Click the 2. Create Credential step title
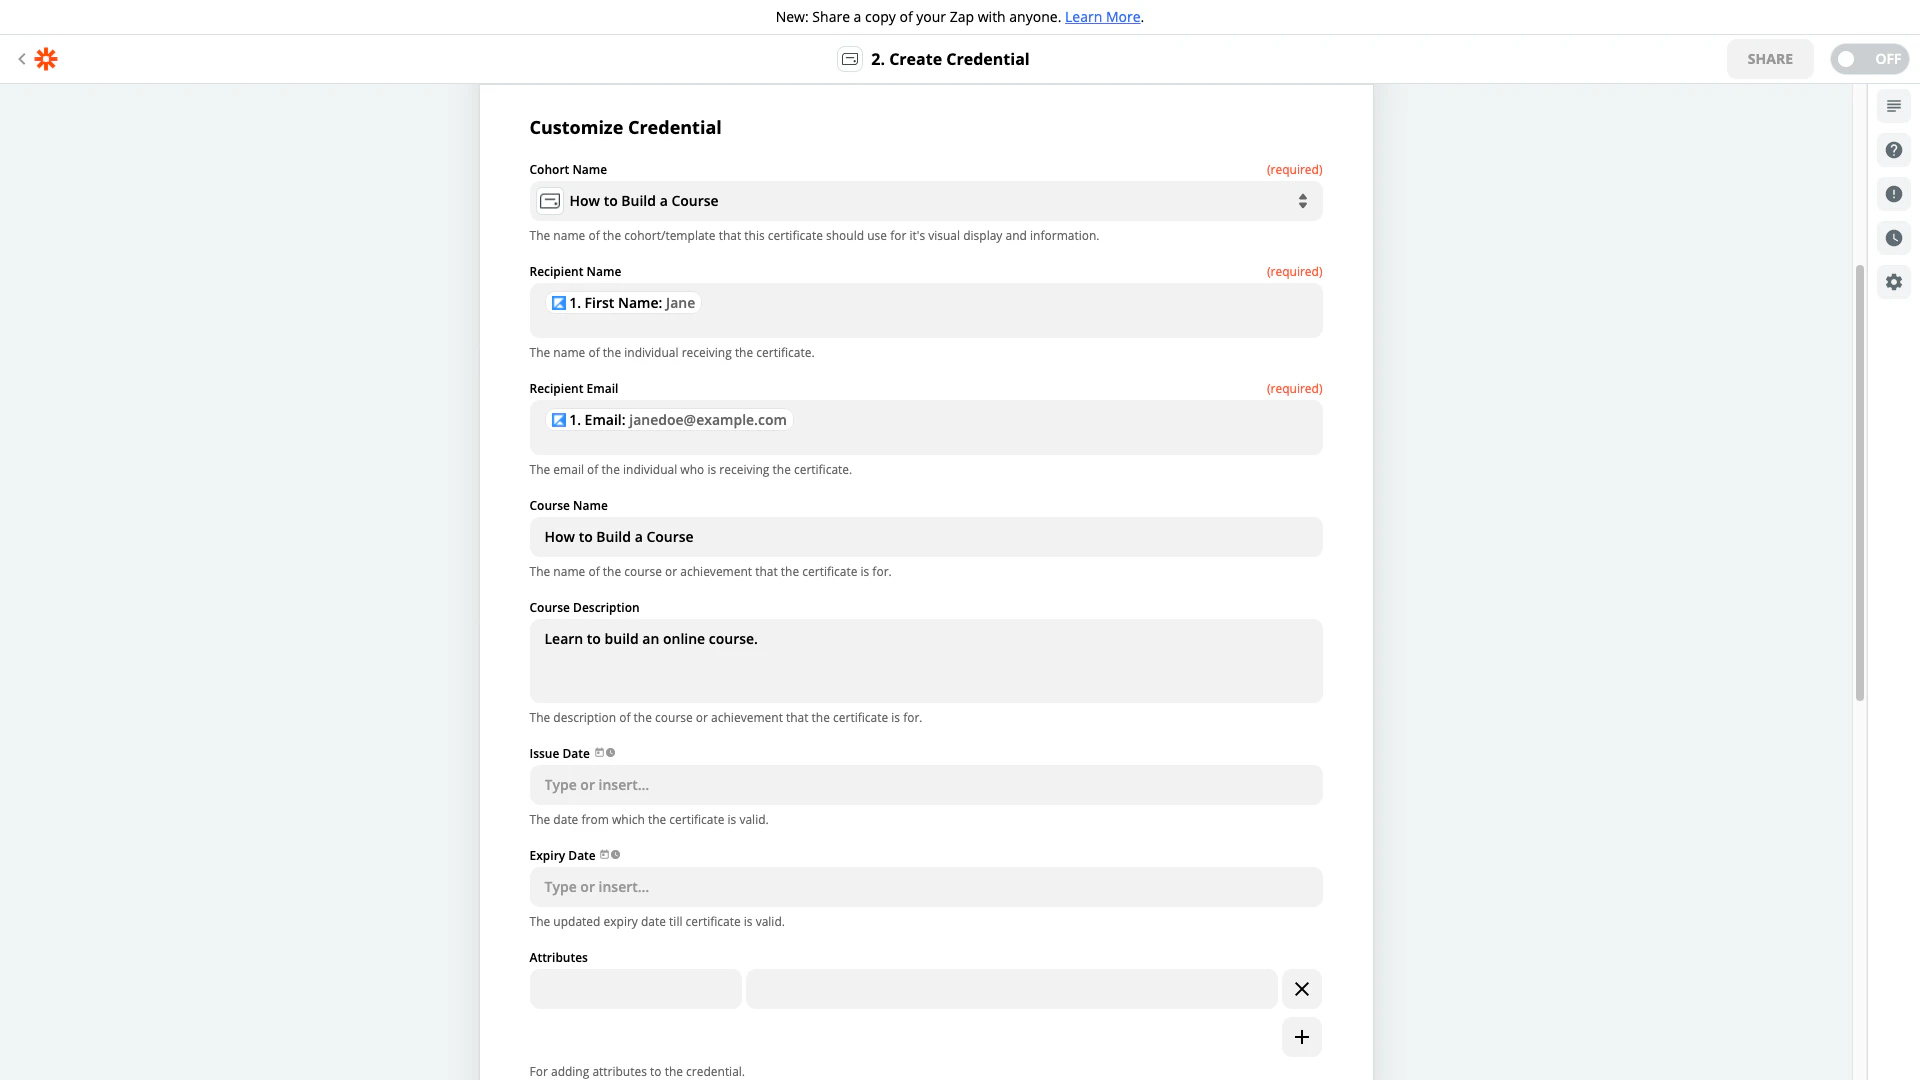The height and width of the screenshot is (1080, 1920). [x=949, y=59]
